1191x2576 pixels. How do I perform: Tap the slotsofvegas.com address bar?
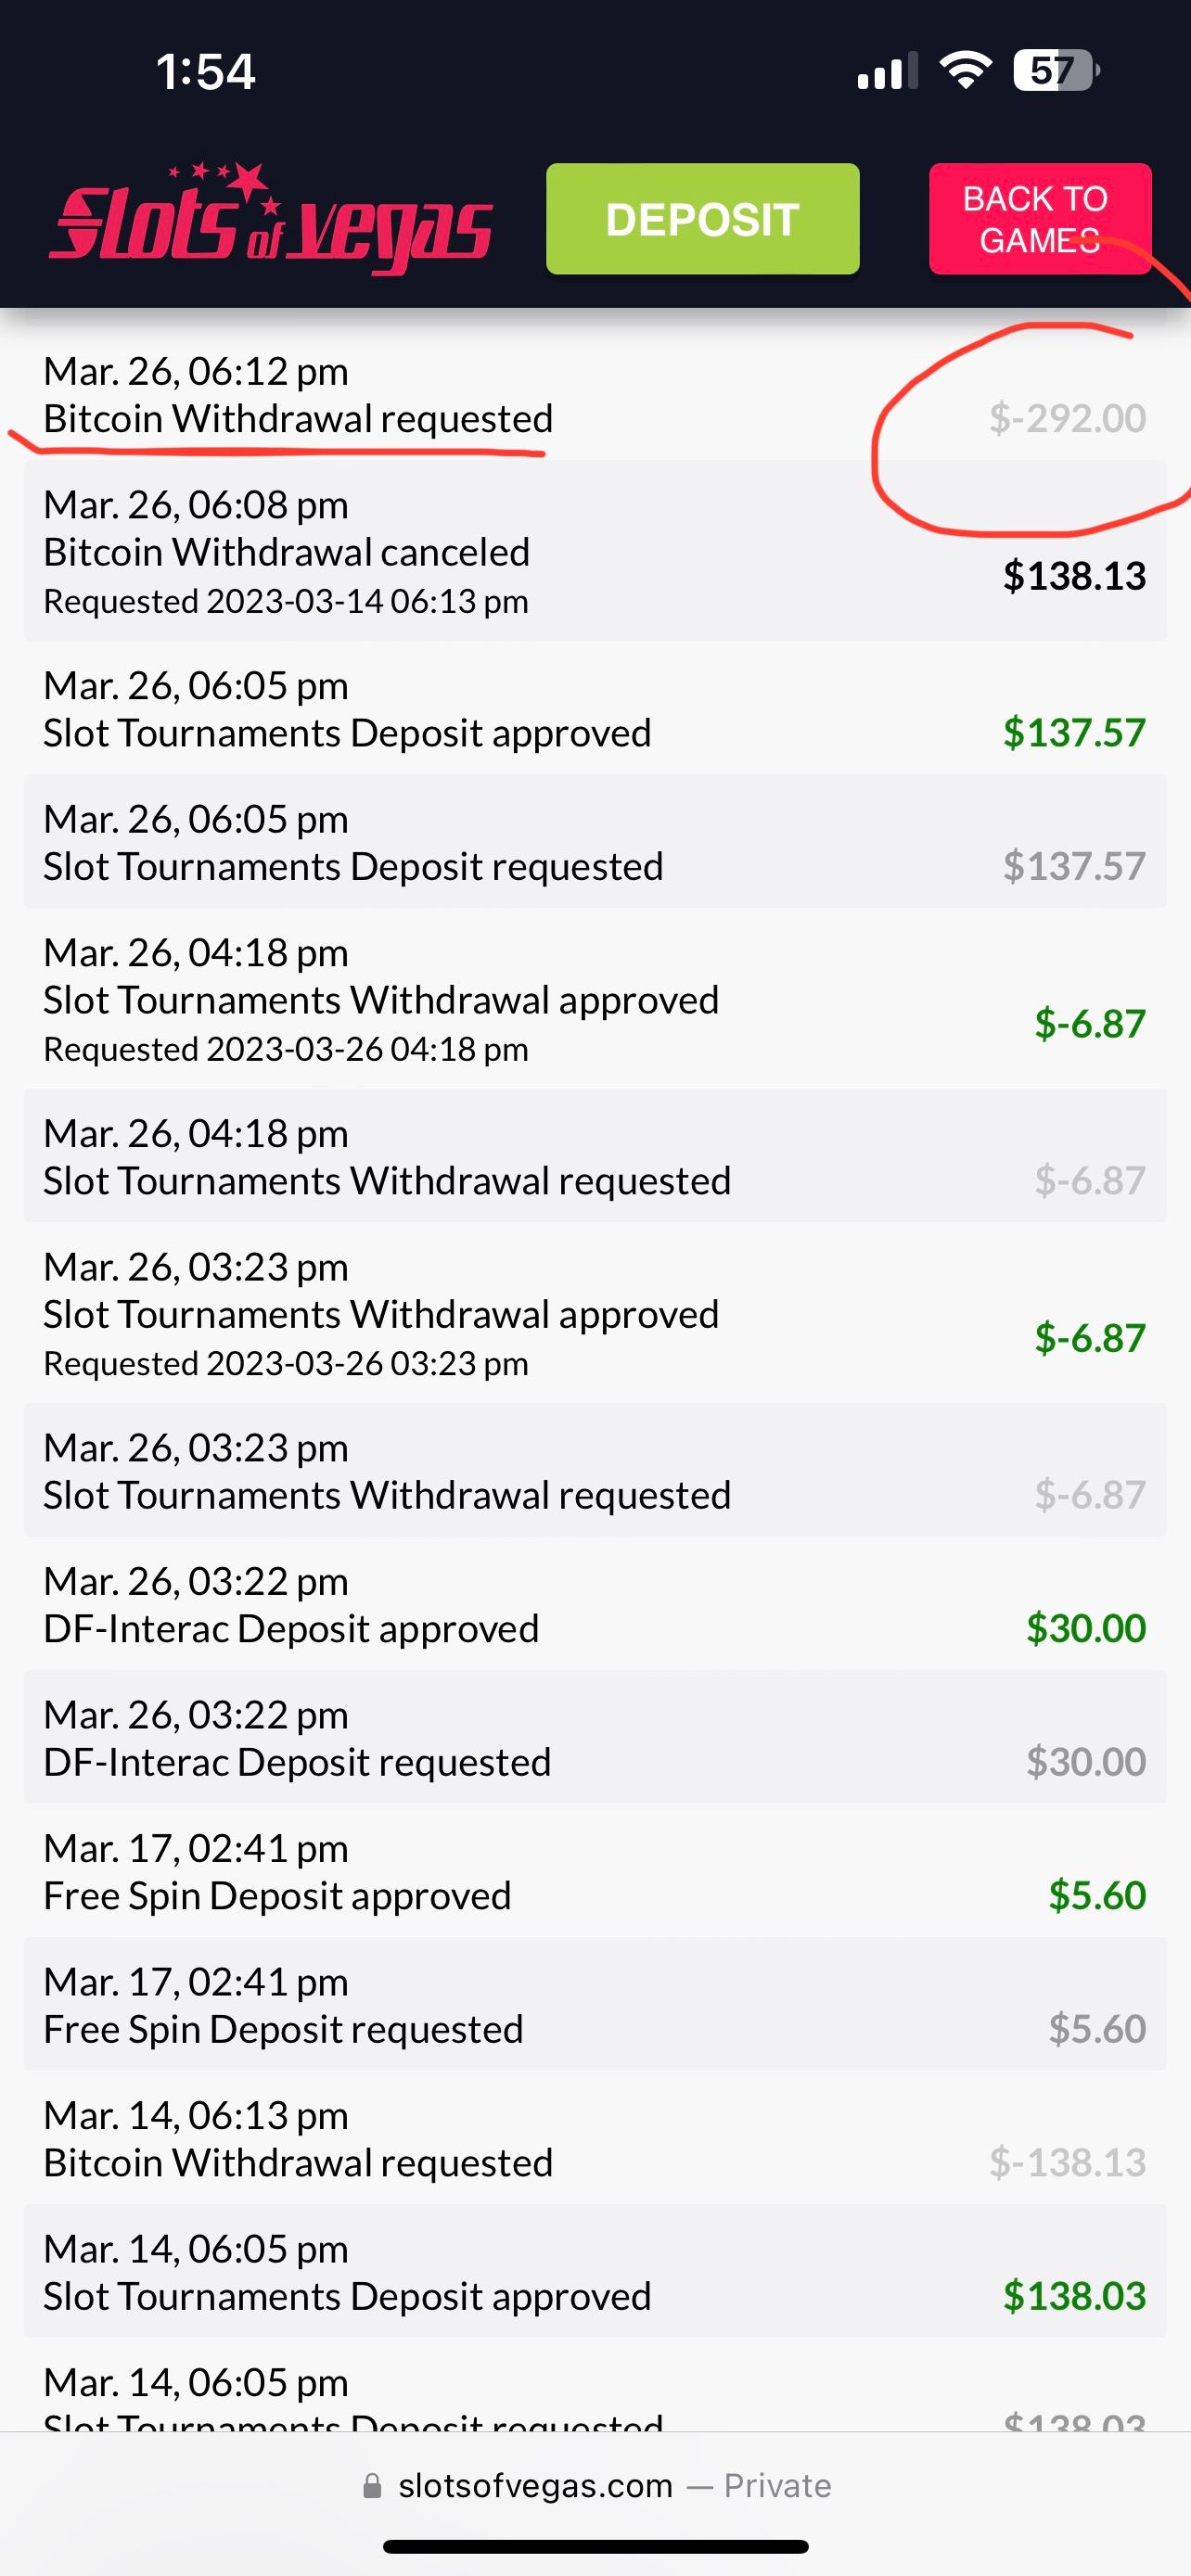[x=535, y=2485]
